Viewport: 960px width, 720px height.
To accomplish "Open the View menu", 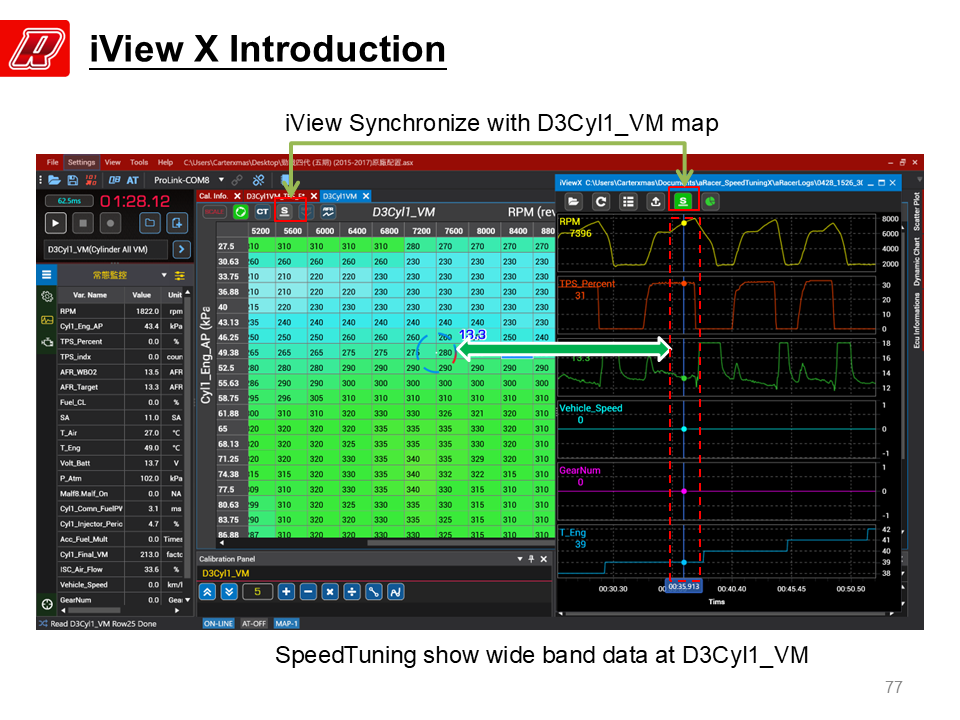I will pos(113,162).
